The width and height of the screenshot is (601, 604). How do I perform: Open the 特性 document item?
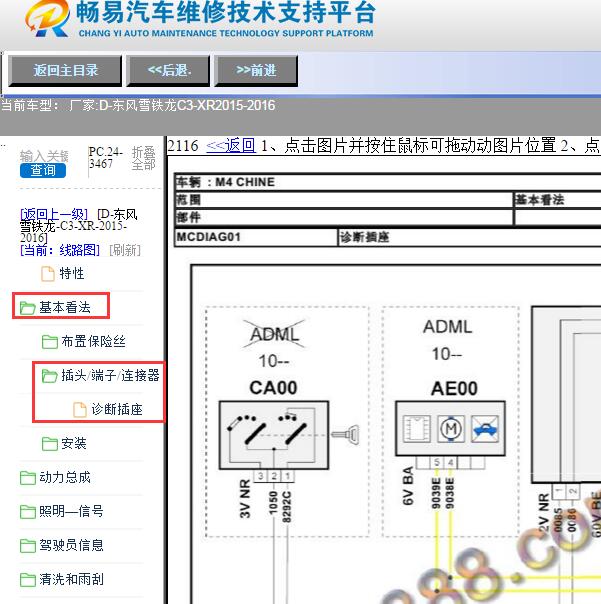[x=72, y=273]
